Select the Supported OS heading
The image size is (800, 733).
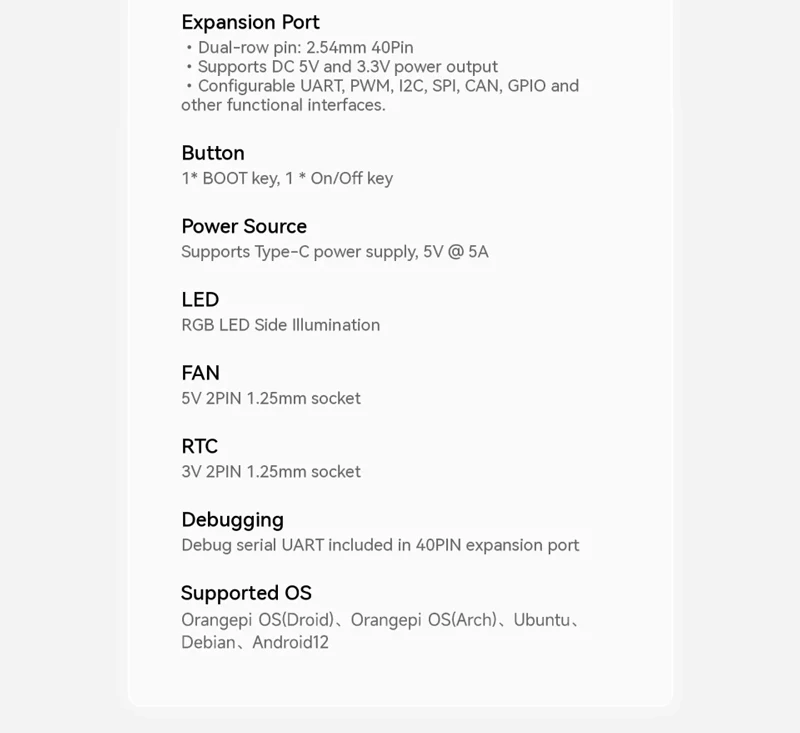pyautogui.click(x=246, y=593)
